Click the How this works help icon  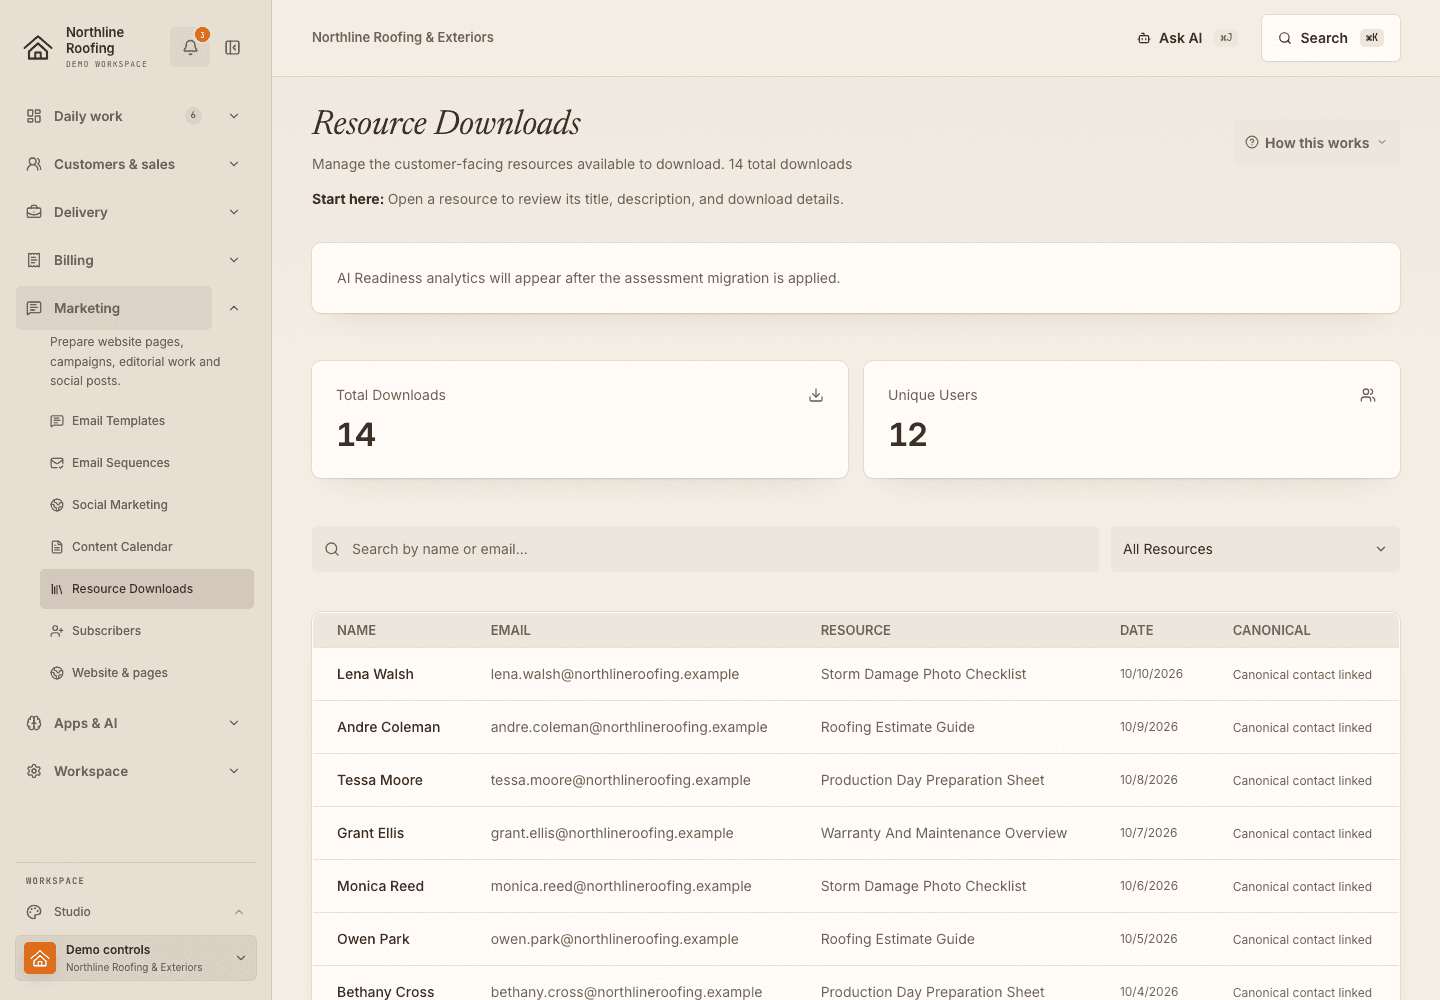(1252, 142)
